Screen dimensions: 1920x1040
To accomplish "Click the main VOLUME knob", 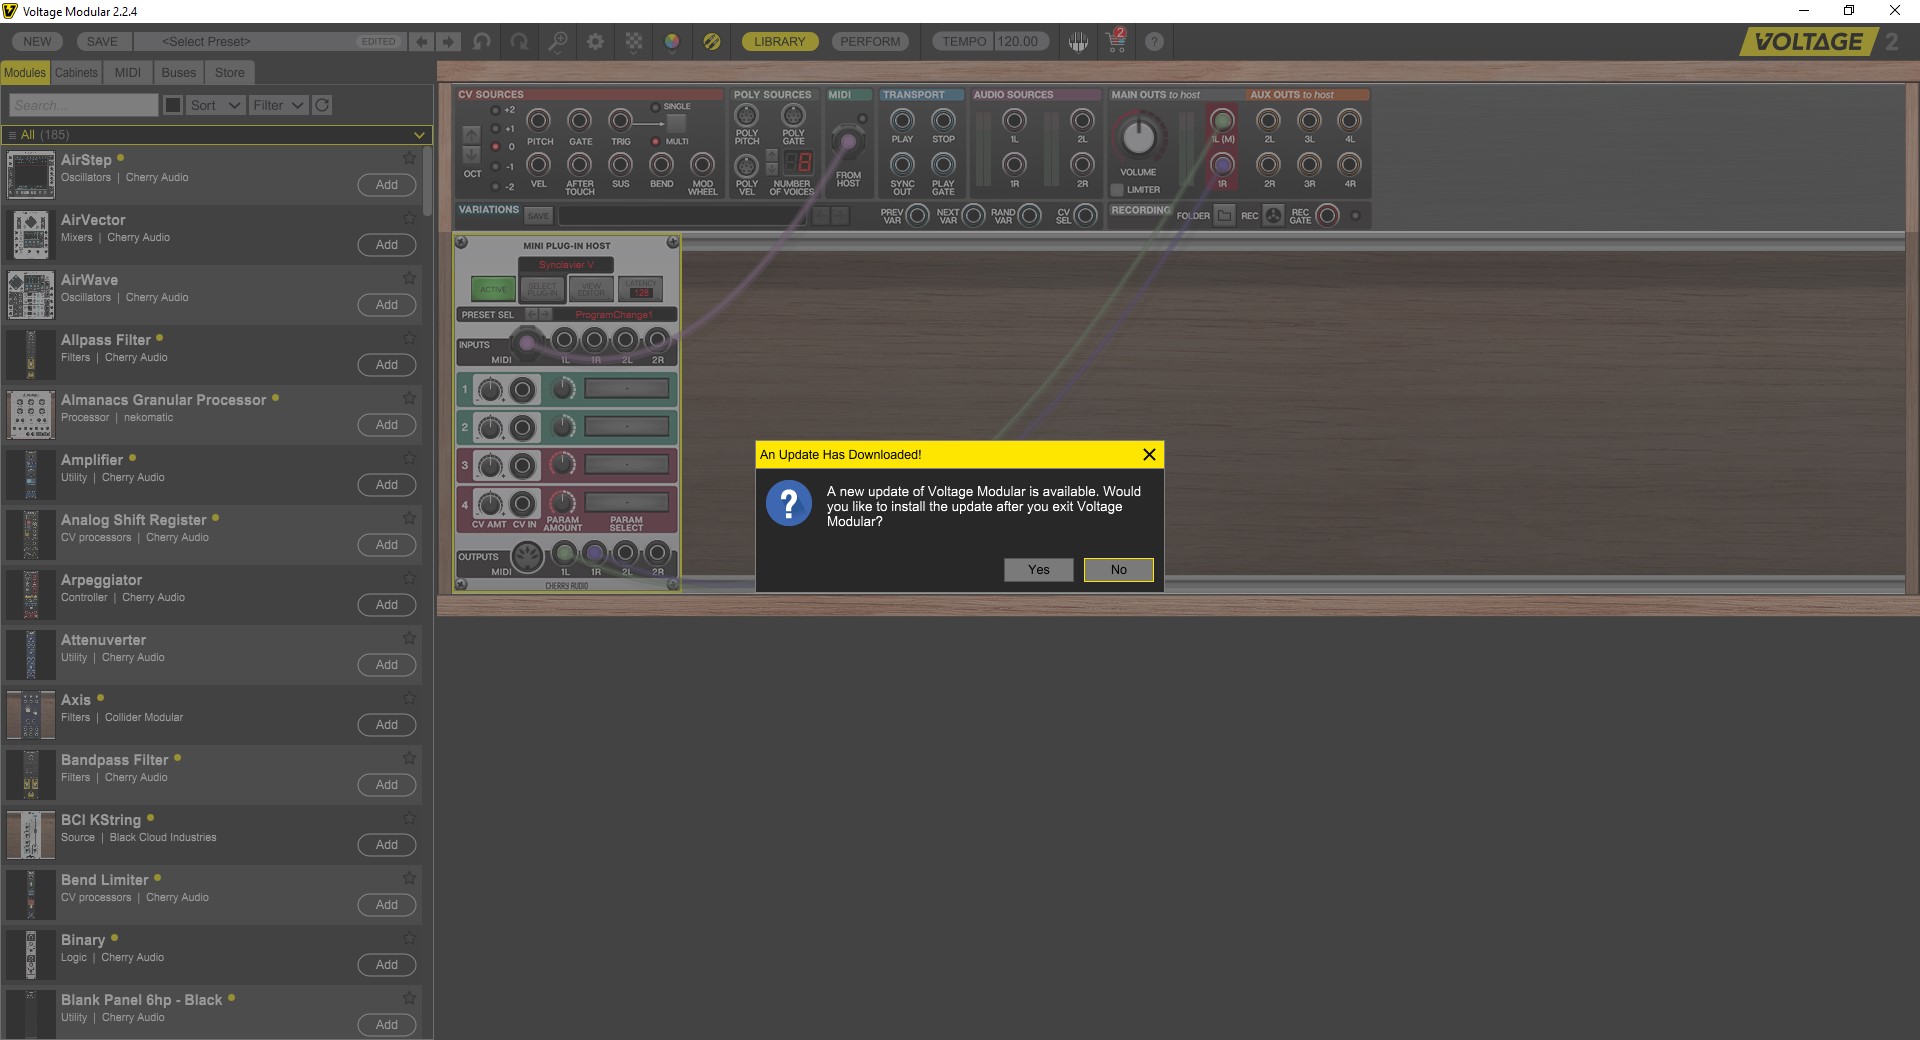I will [x=1138, y=138].
